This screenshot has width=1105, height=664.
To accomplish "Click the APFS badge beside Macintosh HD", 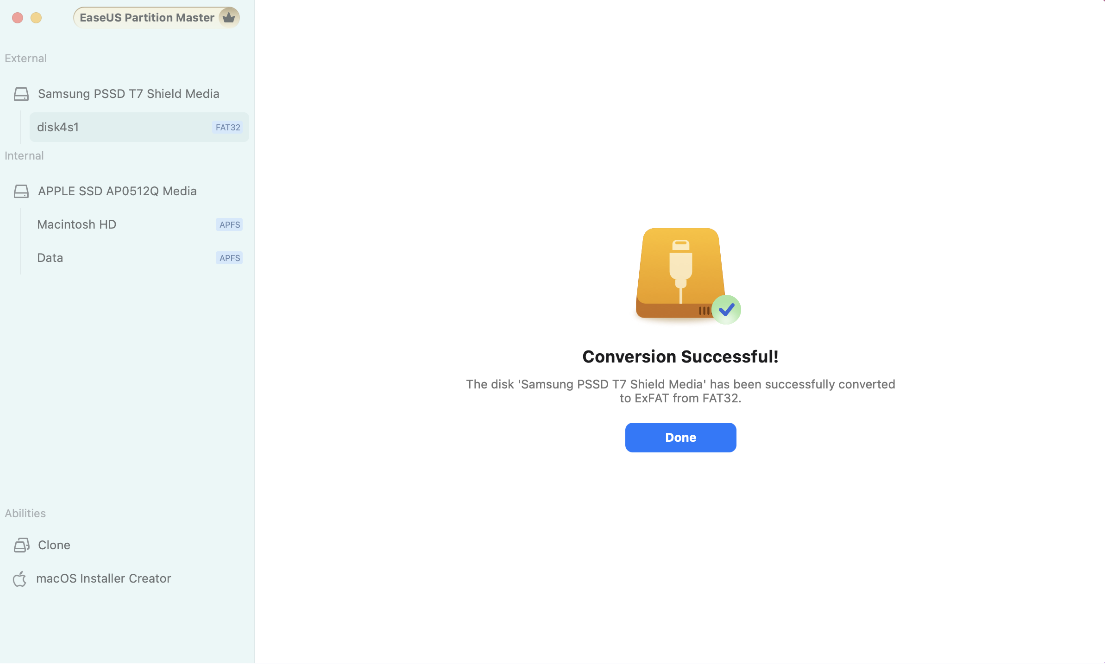I will tap(229, 225).
